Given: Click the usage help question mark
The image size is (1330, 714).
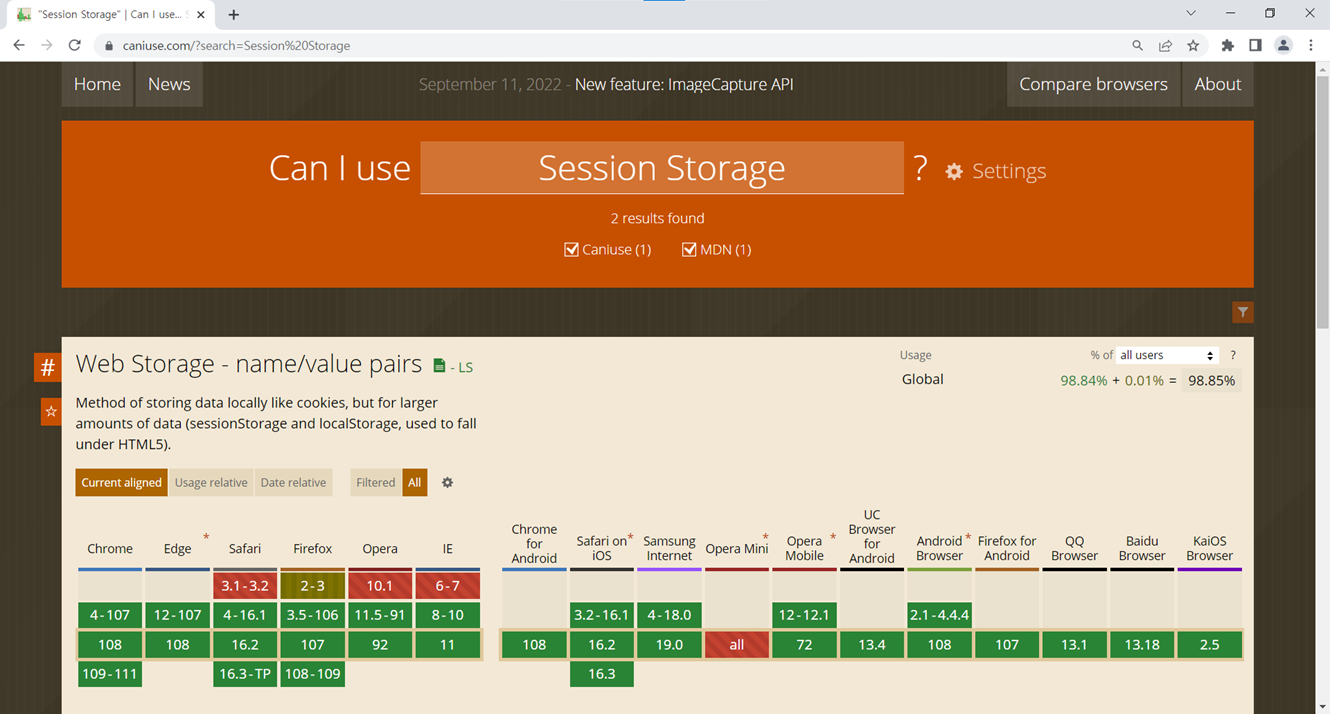Looking at the screenshot, I should point(1233,355).
